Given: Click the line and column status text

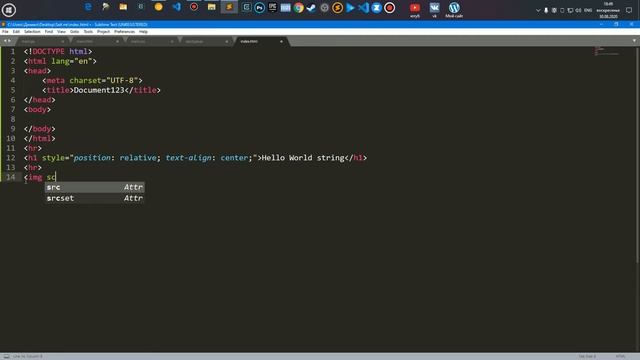Looking at the screenshot, I should (x=28, y=356).
